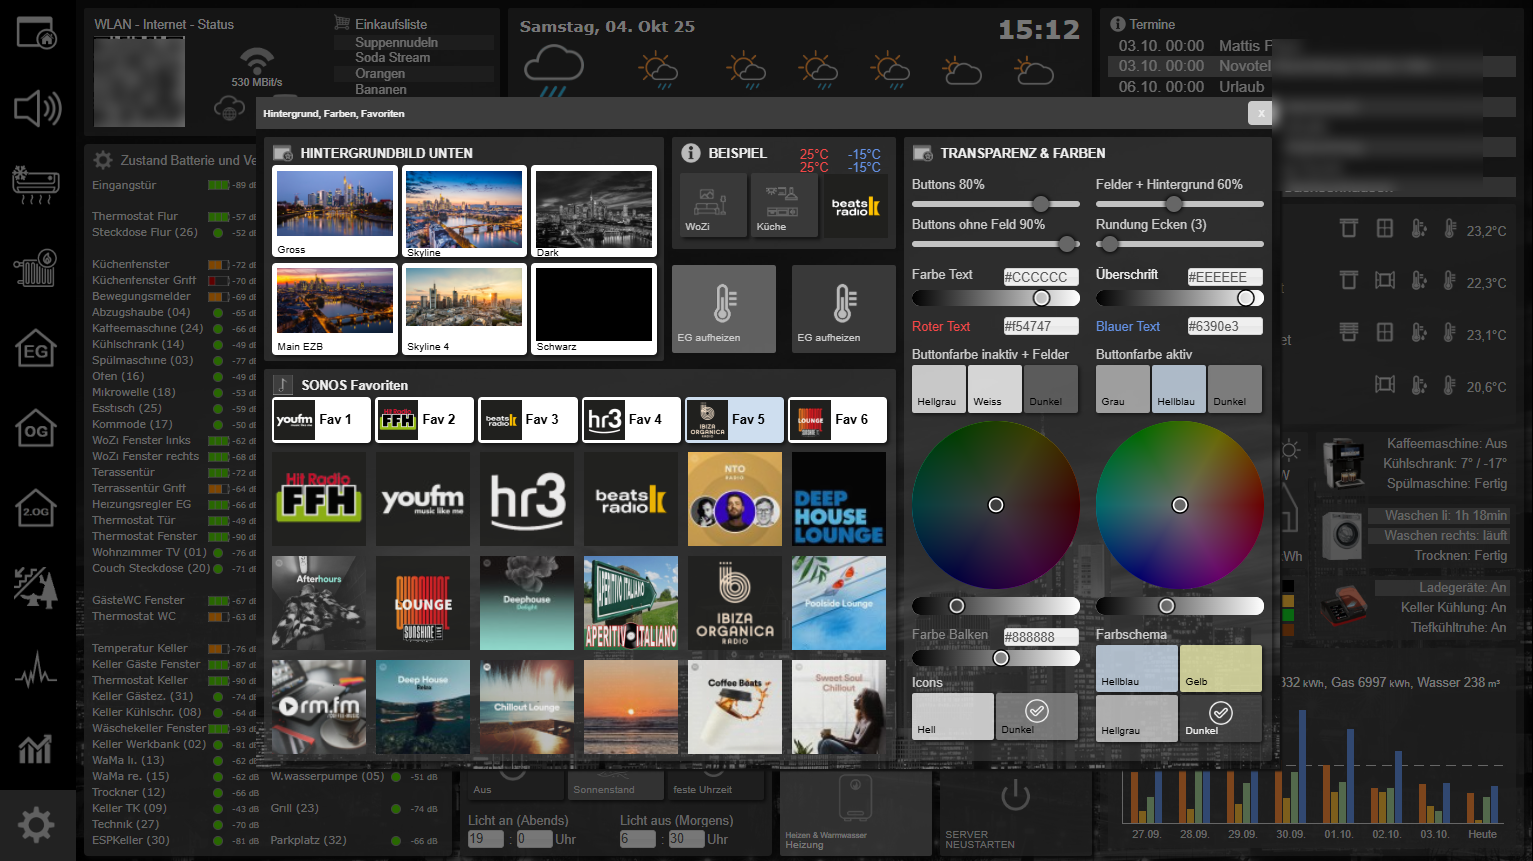Screen dimensions: 1533x861
Task: Select the hr3 radio station tile
Action: [527, 498]
